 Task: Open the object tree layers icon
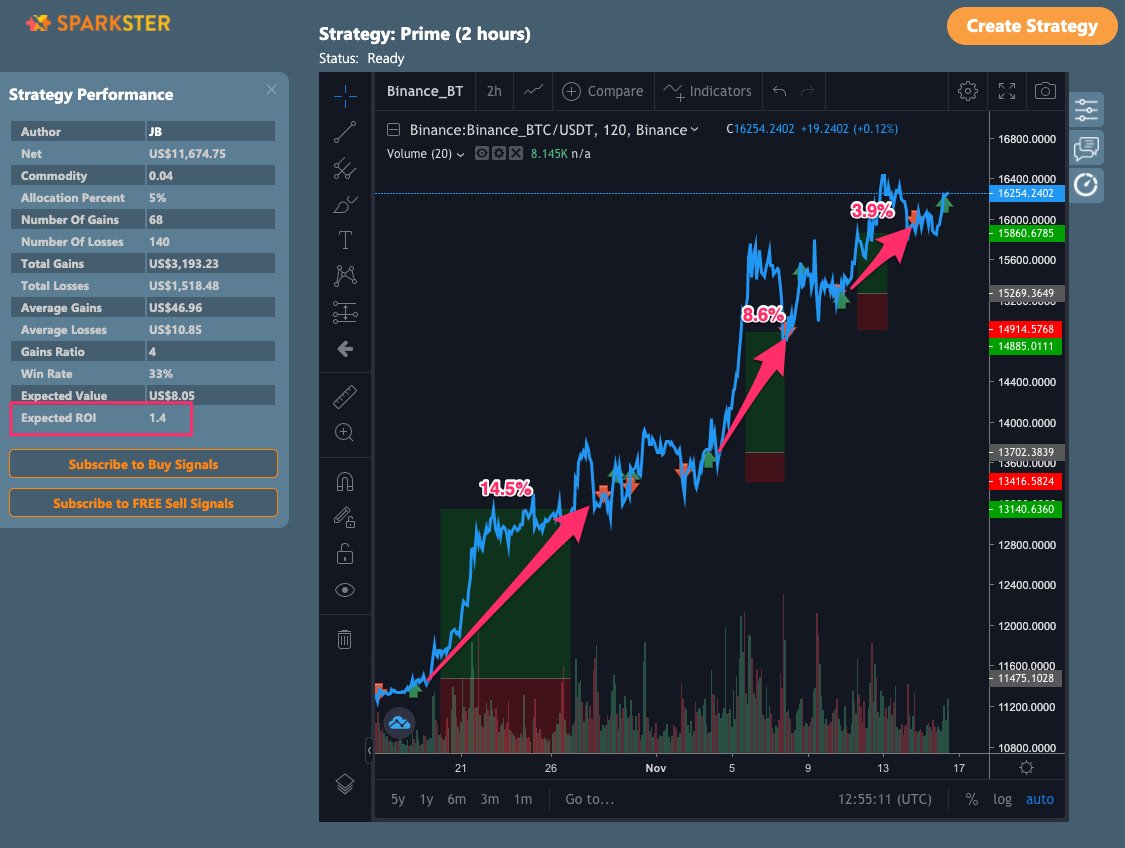(x=345, y=784)
